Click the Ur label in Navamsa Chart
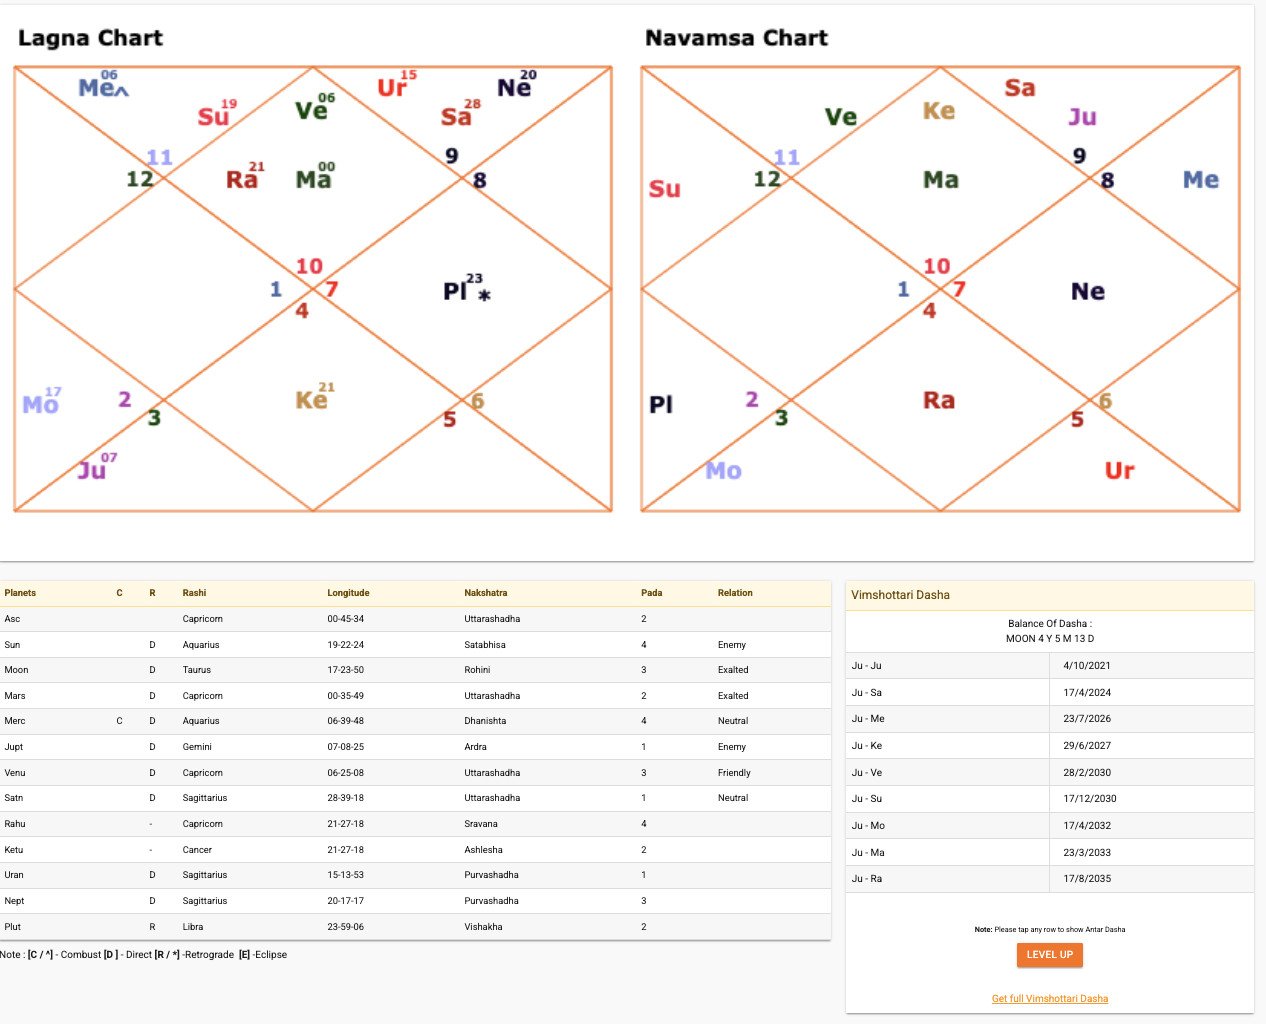Image resolution: width=1266 pixels, height=1024 pixels. tap(1119, 470)
